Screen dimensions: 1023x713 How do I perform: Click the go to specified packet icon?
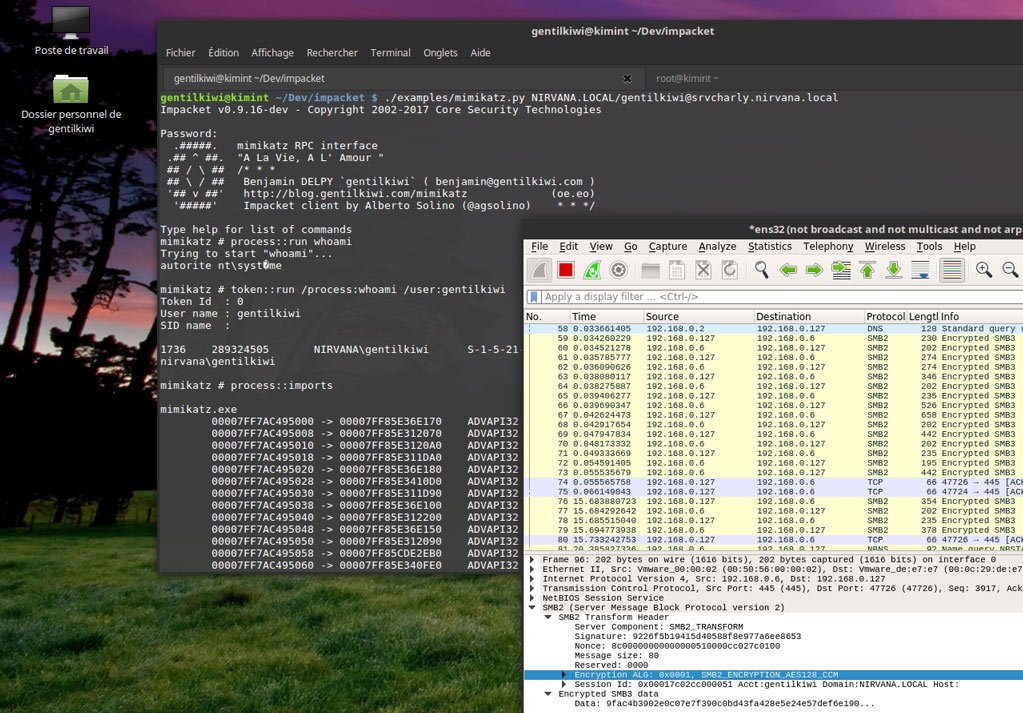(841, 270)
